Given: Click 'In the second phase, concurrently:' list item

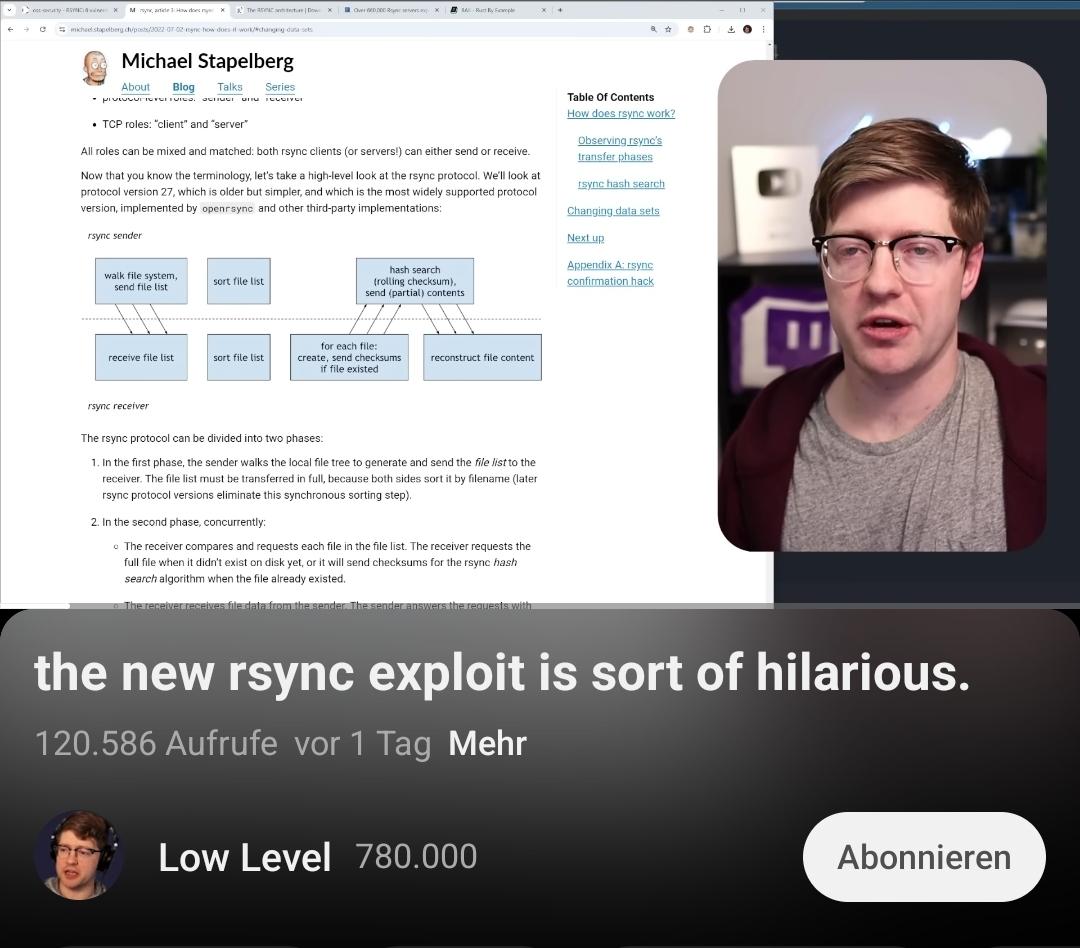Looking at the screenshot, I should 183,522.
